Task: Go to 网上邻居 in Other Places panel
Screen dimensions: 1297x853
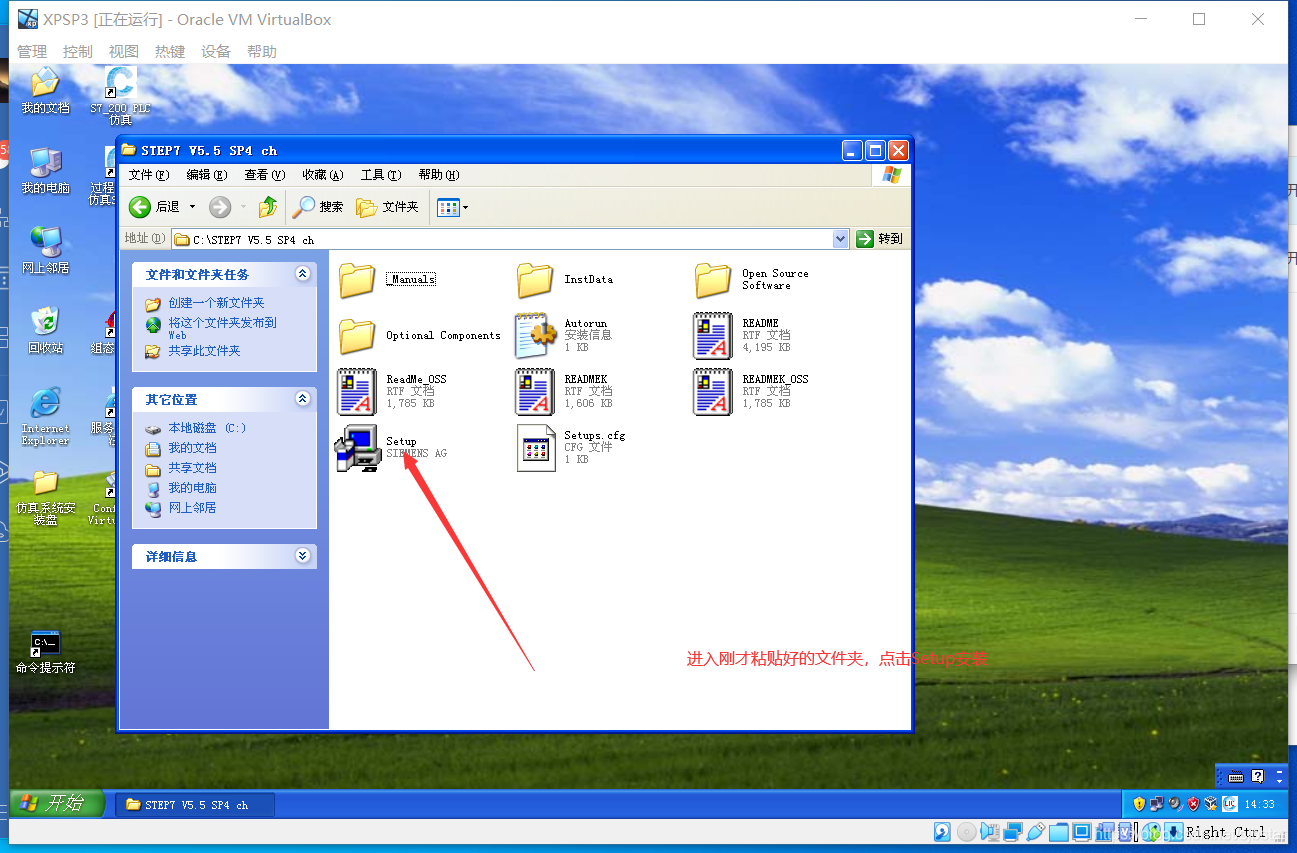Action: pyautogui.click(x=192, y=508)
